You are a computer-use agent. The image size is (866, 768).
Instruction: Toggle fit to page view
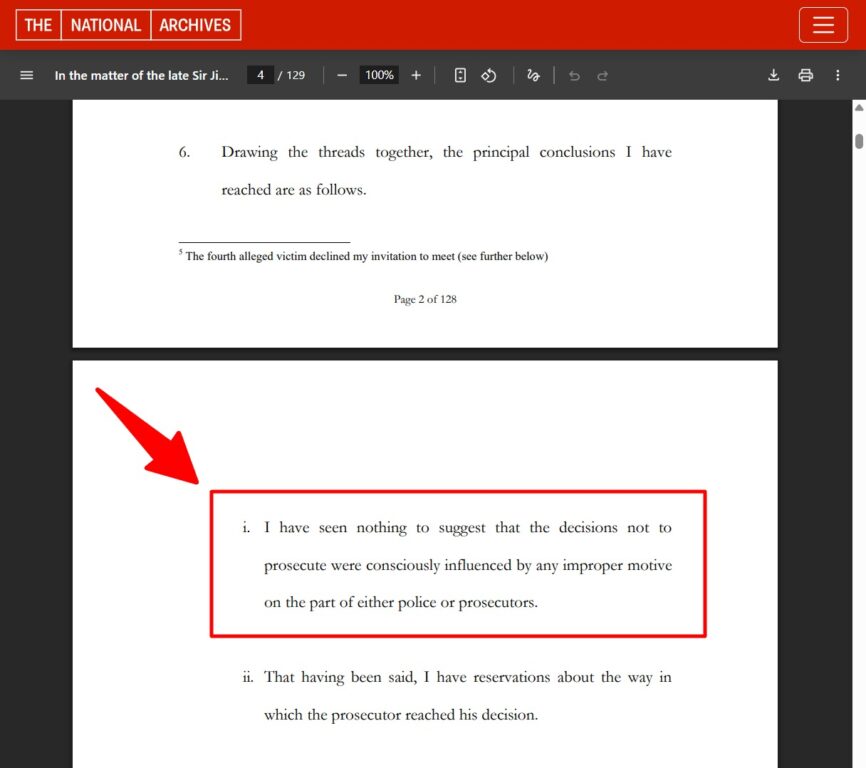(460, 75)
